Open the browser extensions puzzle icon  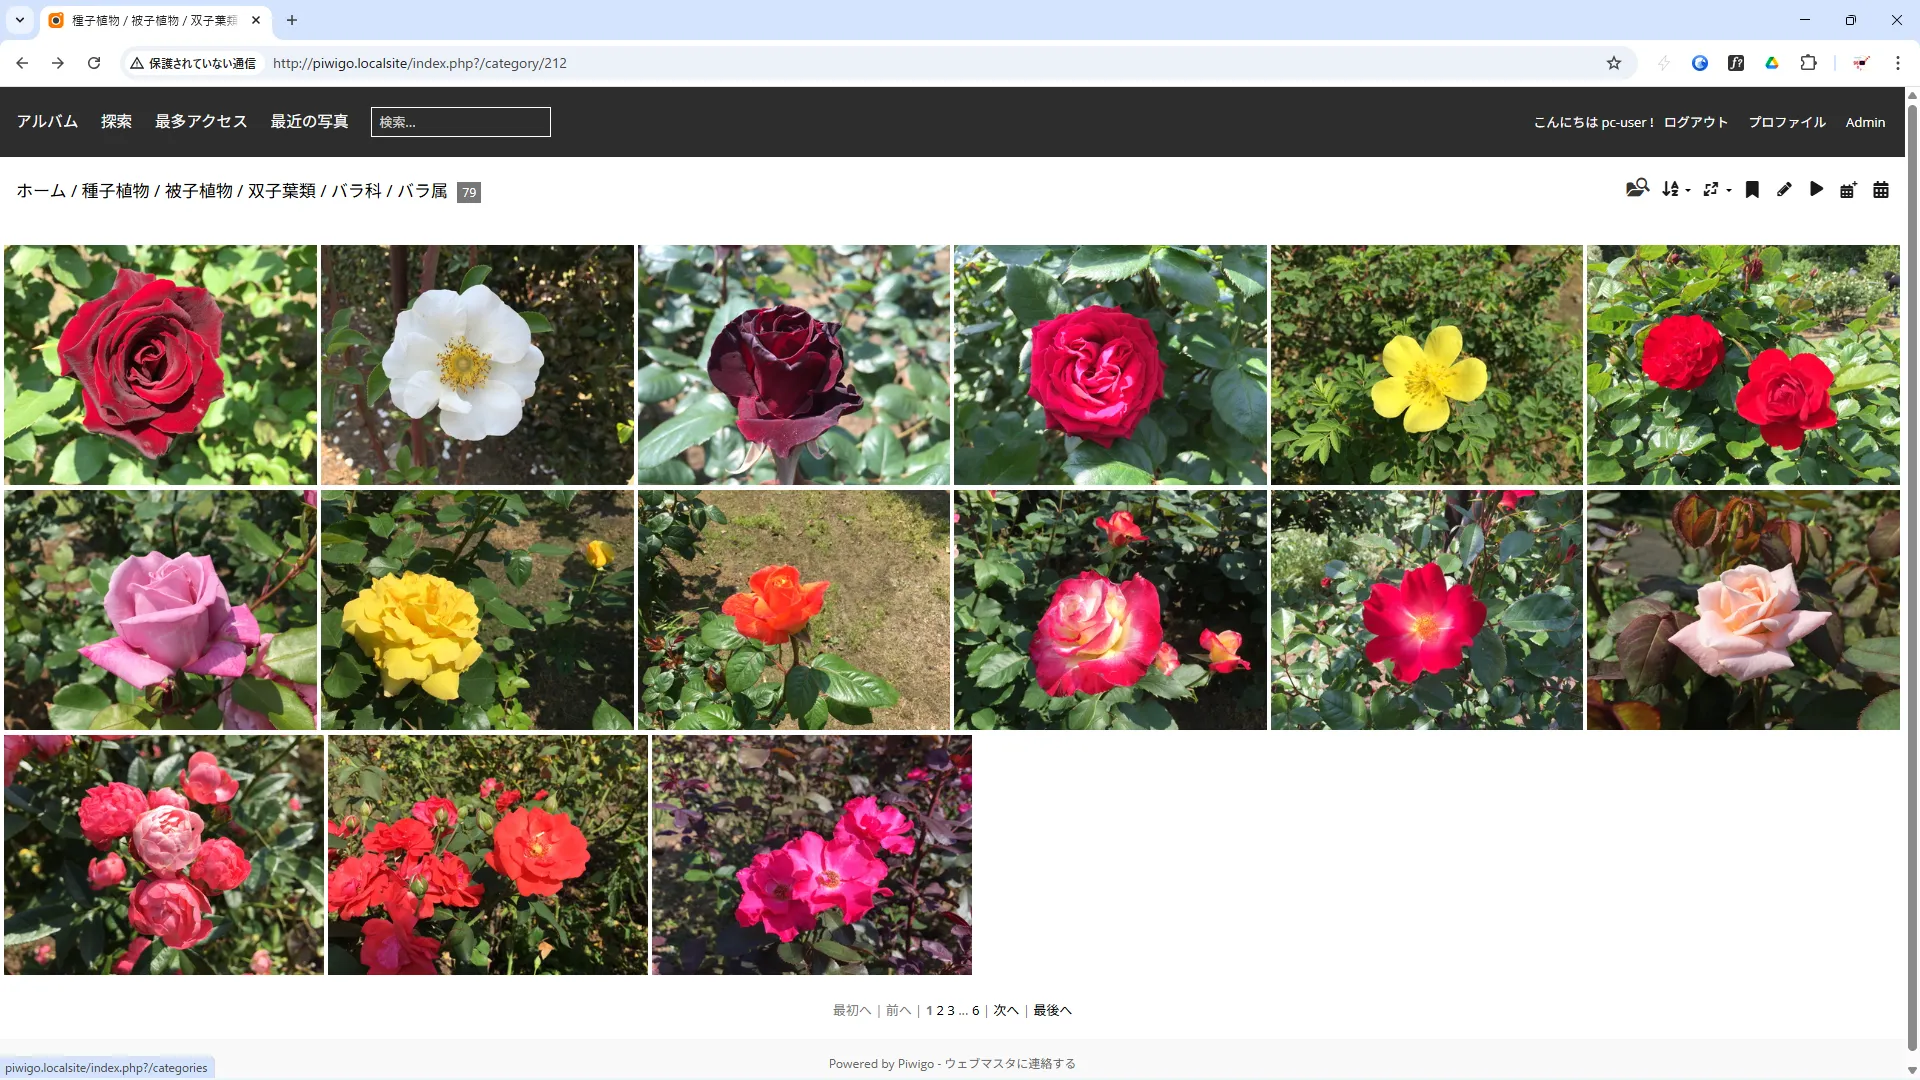pyautogui.click(x=1808, y=63)
